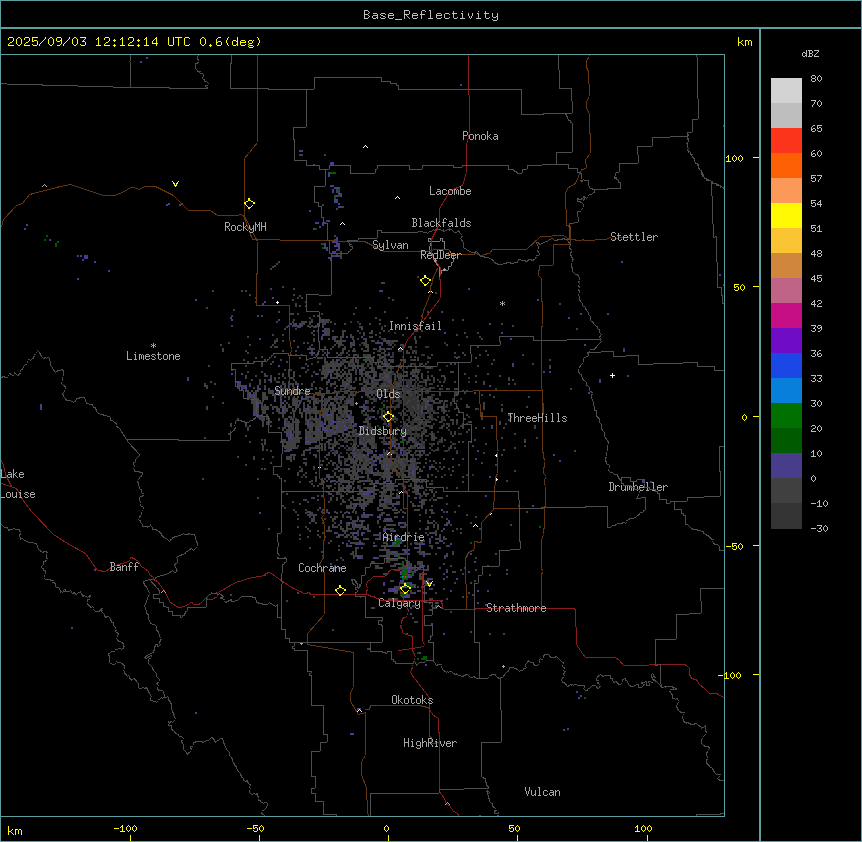Click the -30 value on the dBZ scale
This screenshot has height=842, width=862.
(x=819, y=528)
